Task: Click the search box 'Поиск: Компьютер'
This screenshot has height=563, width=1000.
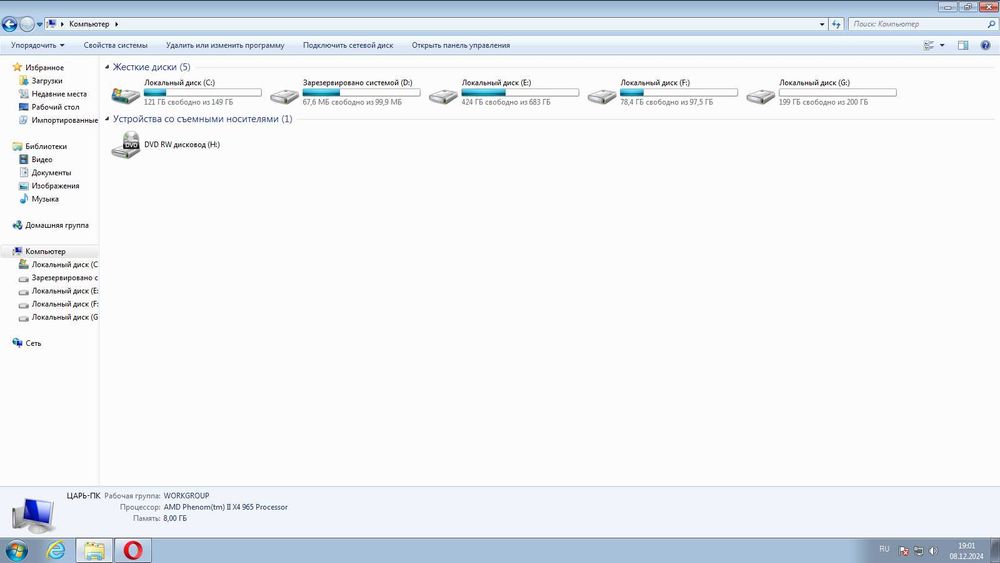Action: (917, 24)
